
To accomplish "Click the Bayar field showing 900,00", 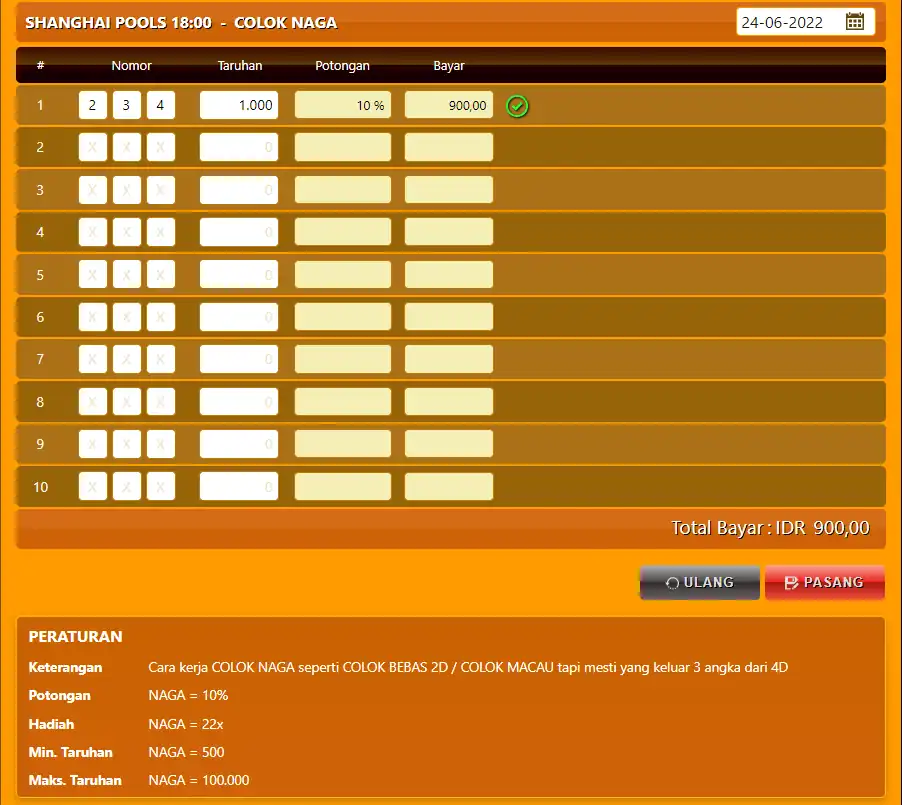I will pyautogui.click(x=449, y=105).
